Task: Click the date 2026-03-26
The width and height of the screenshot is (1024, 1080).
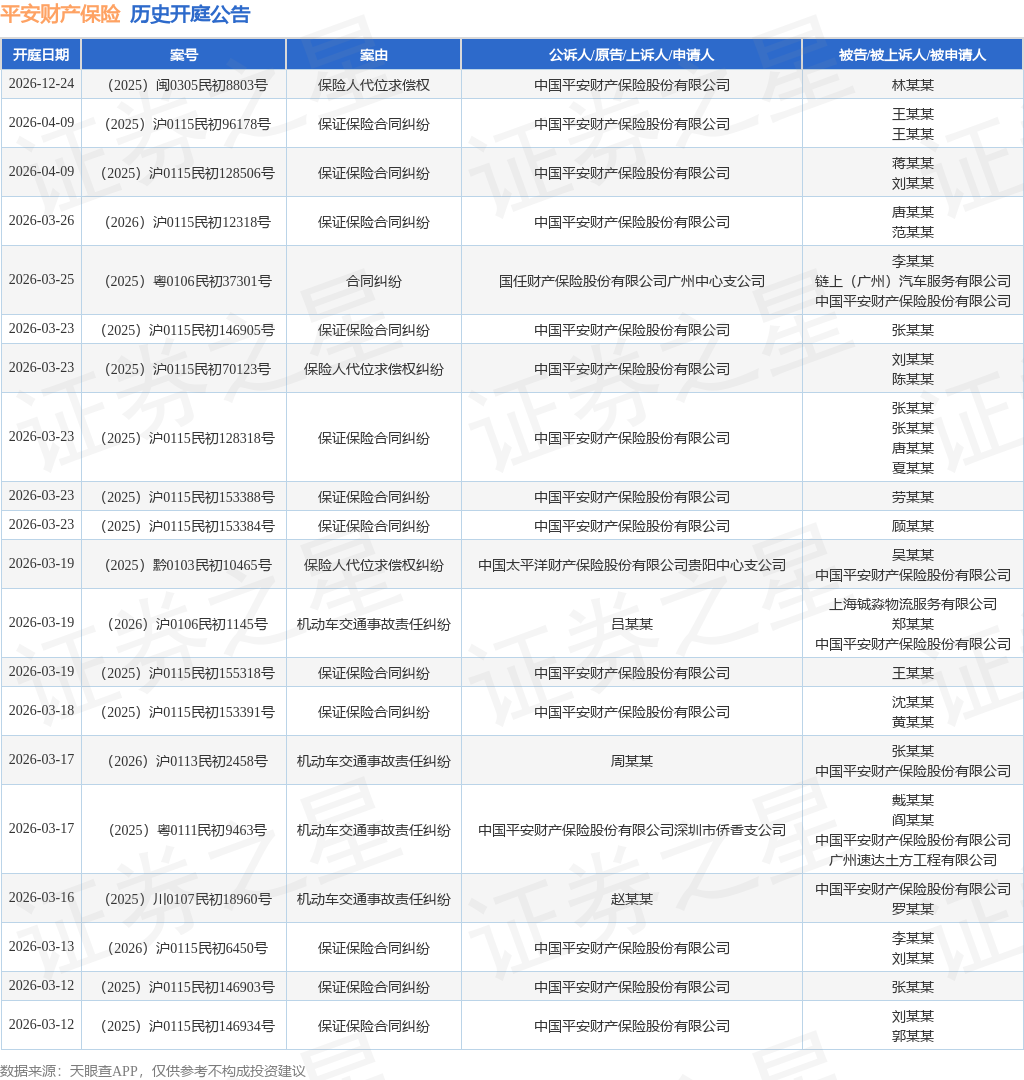Action: (41, 220)
